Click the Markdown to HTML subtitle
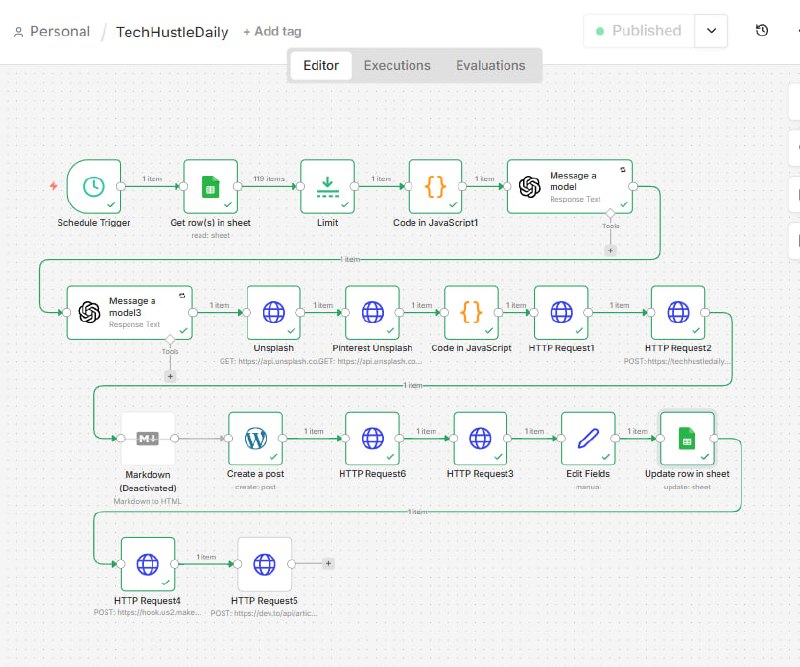This screenshot has height=667, width=800. [147, 501]
